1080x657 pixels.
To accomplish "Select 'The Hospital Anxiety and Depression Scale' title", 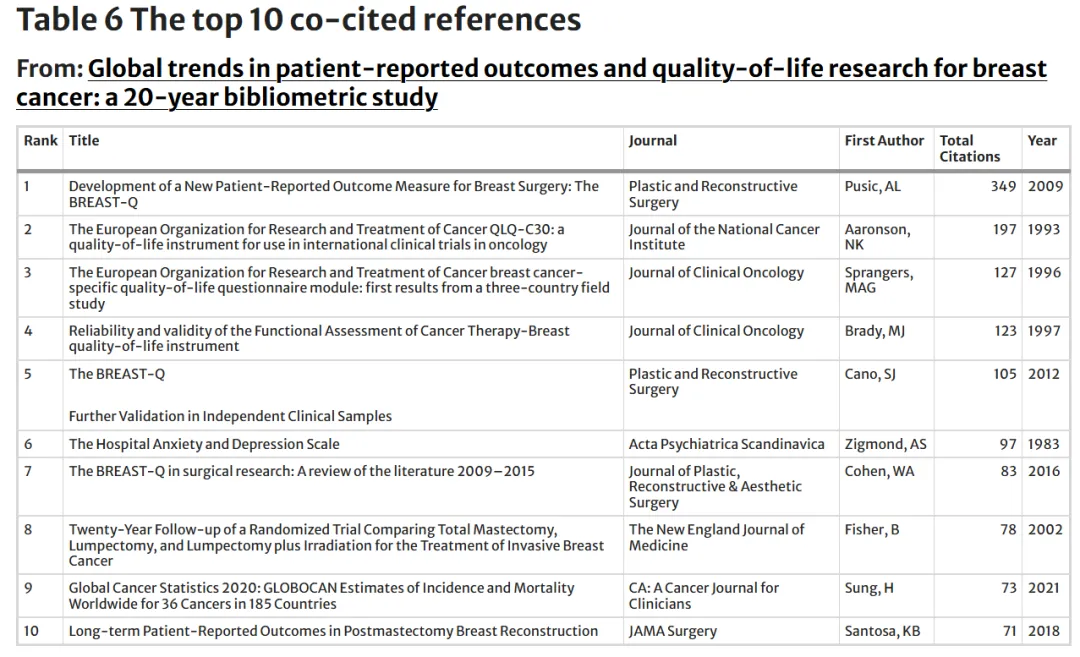I will click(x=204, y=444).
